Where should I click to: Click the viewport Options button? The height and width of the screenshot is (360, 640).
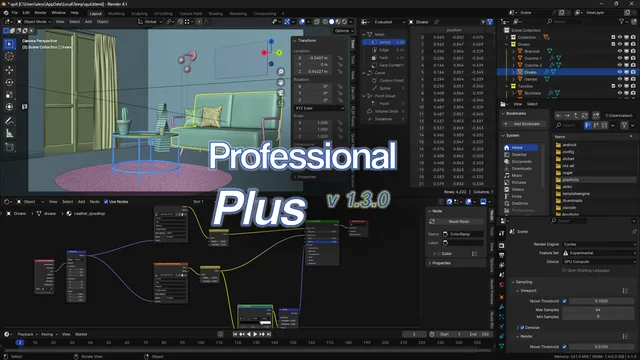pos(343,31)
